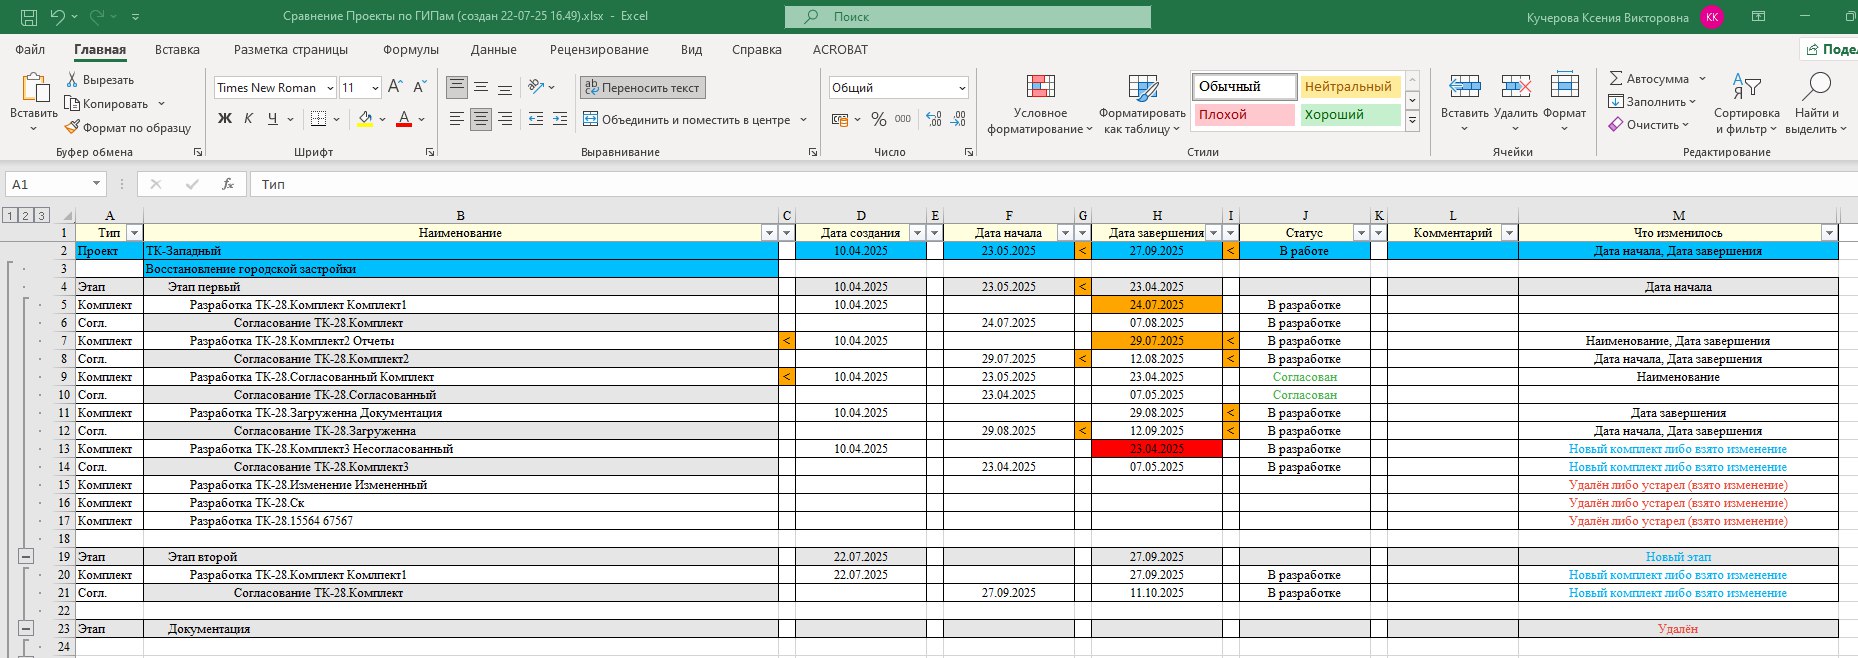Image resolution: width=1858 pixels, height=658 pixels.
Task: Switch to Рецензирование ribbon tab
Action: coord(599,49)
